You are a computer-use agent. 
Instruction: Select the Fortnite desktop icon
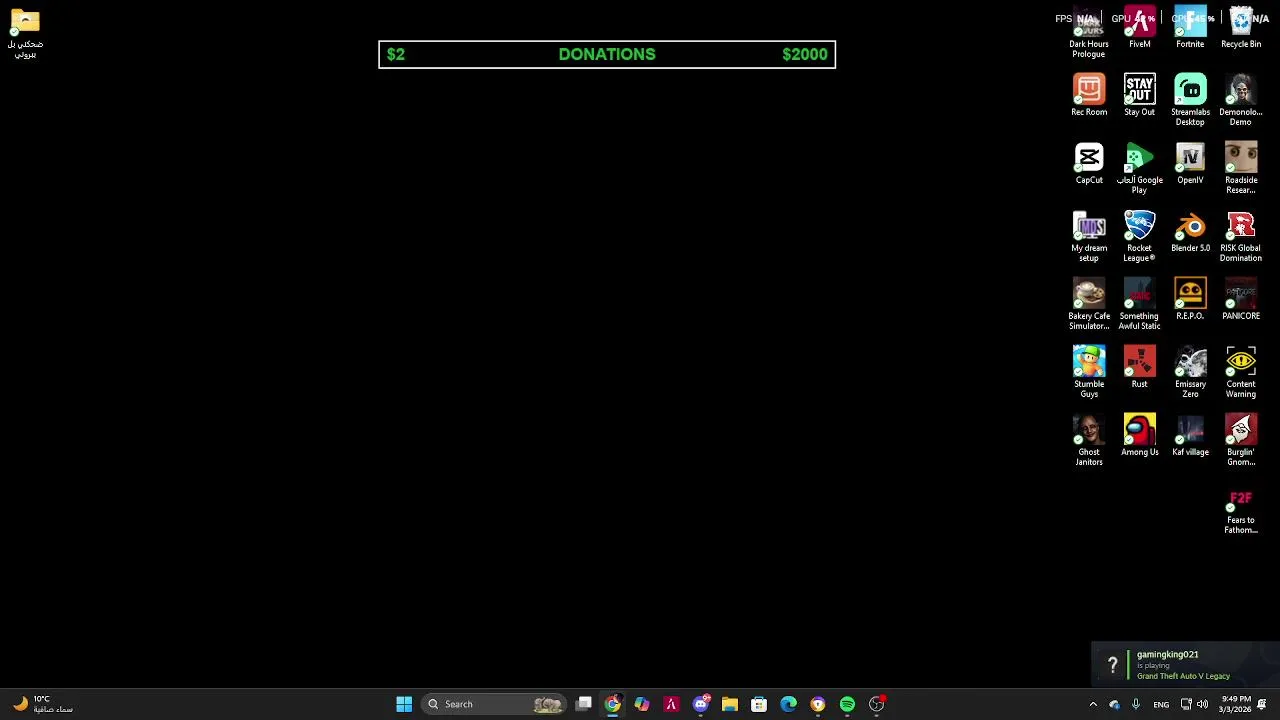click(1190, 27)
